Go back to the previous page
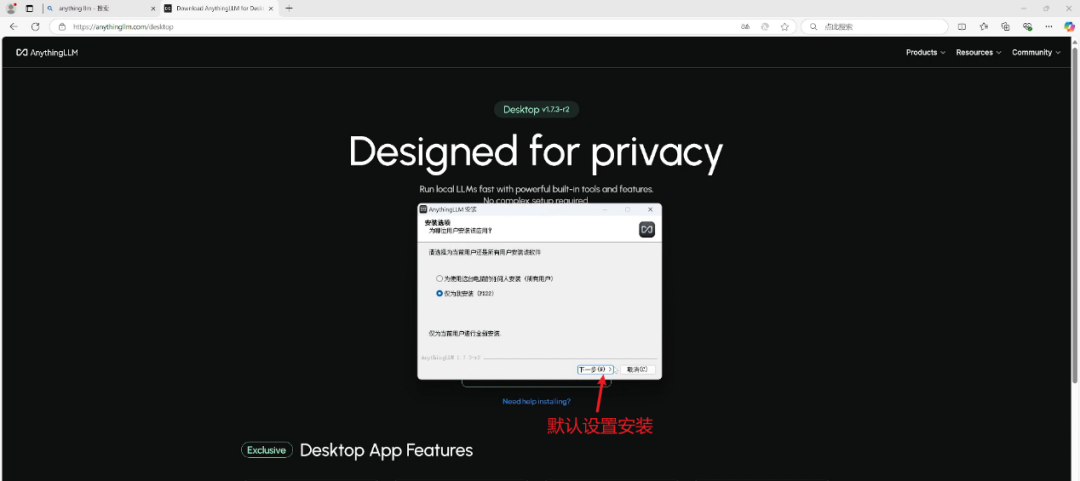The image size is (1080, 481). 14,26
